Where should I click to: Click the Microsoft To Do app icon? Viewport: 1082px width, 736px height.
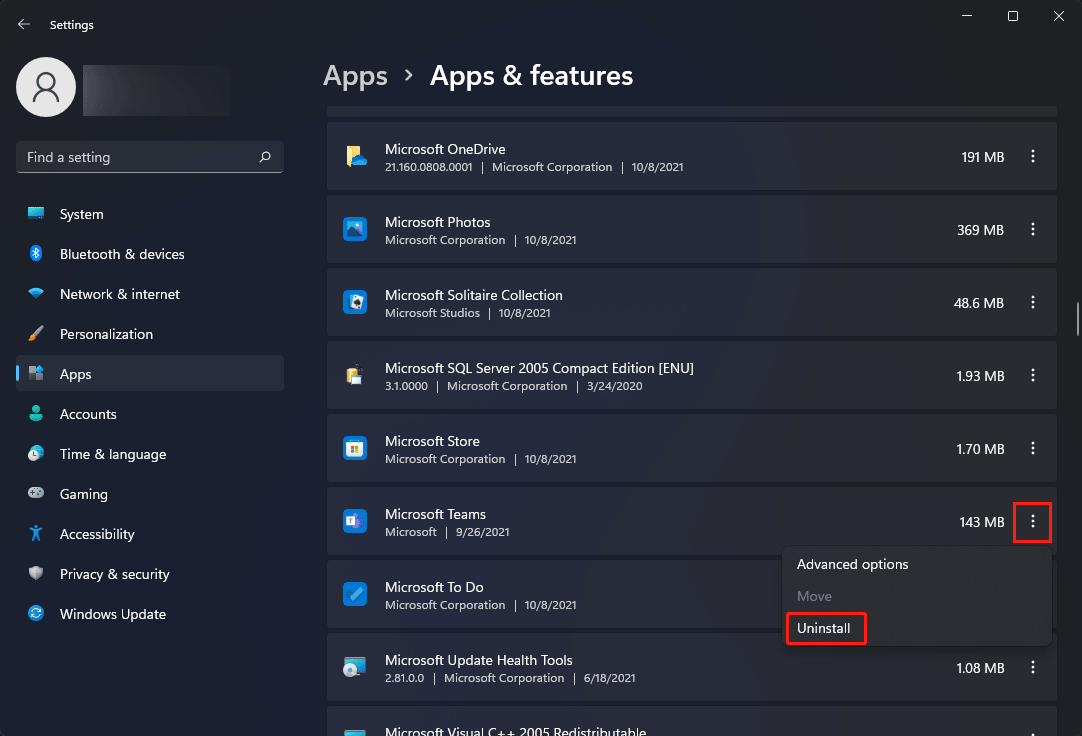pos(355,595)
